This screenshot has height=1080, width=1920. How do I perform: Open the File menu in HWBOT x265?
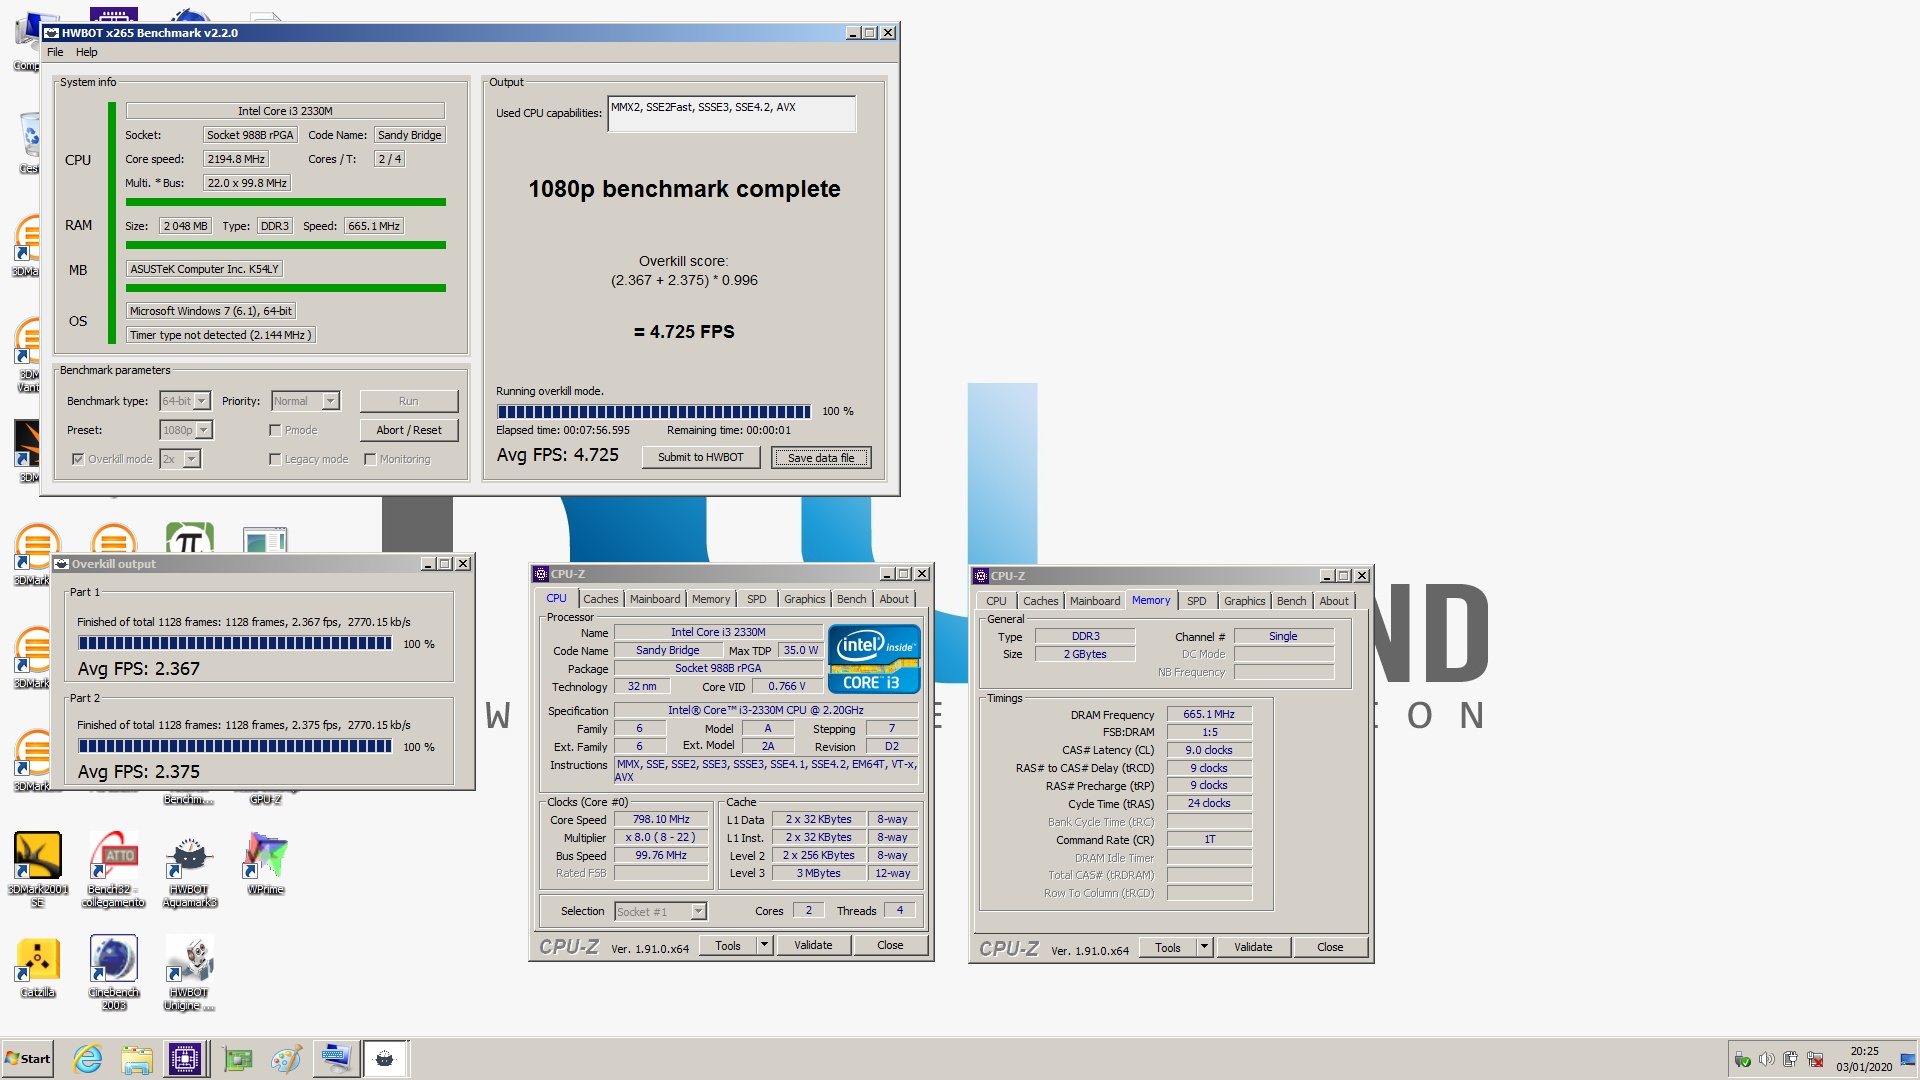tap(55, 52)
